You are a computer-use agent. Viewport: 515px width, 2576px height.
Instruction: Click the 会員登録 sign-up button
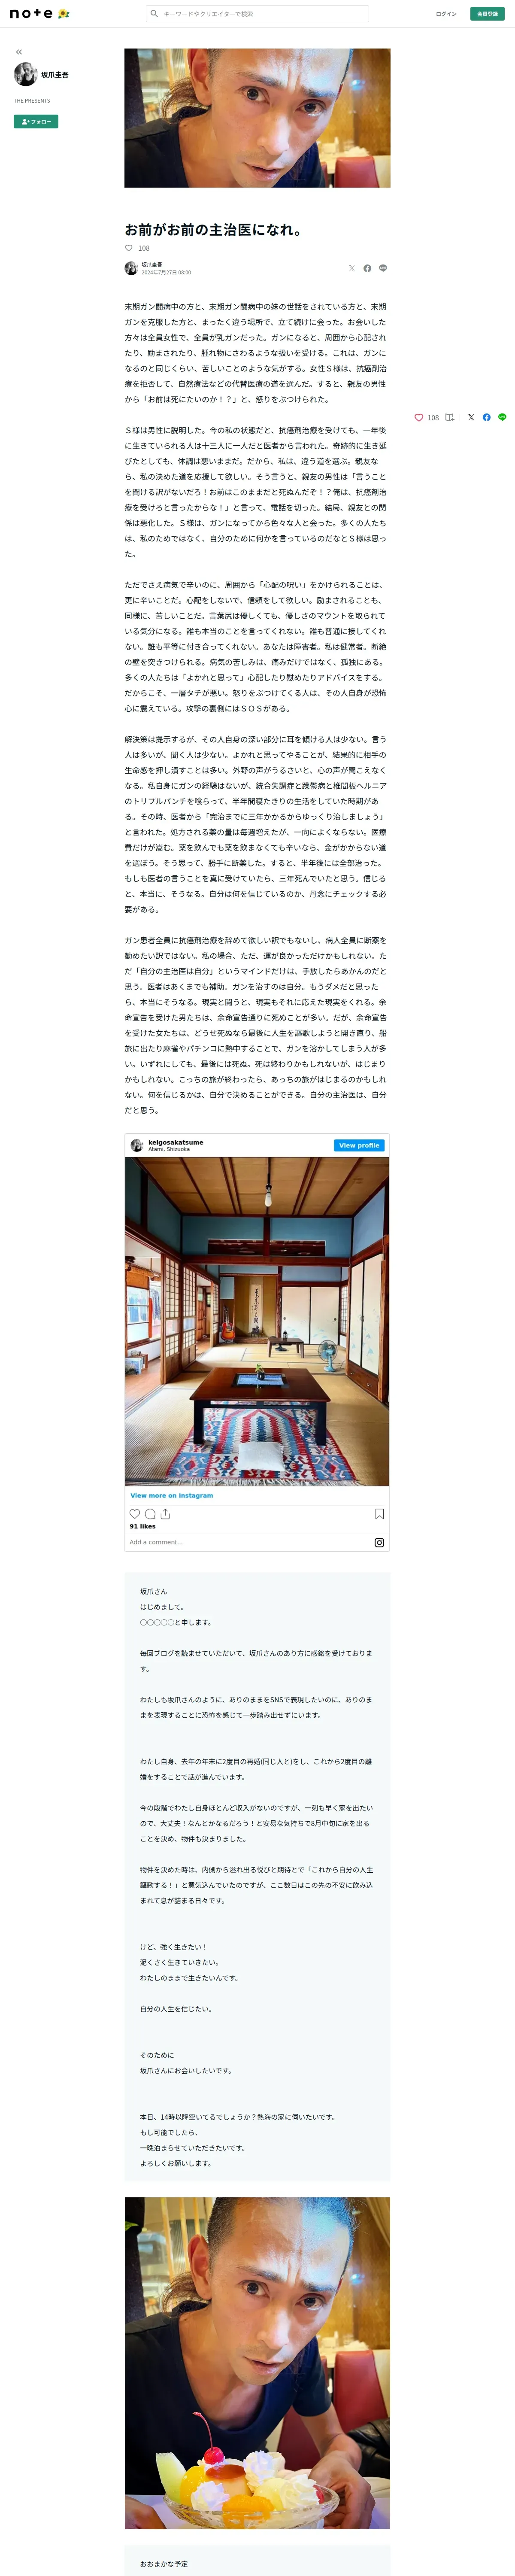(487, 14)
